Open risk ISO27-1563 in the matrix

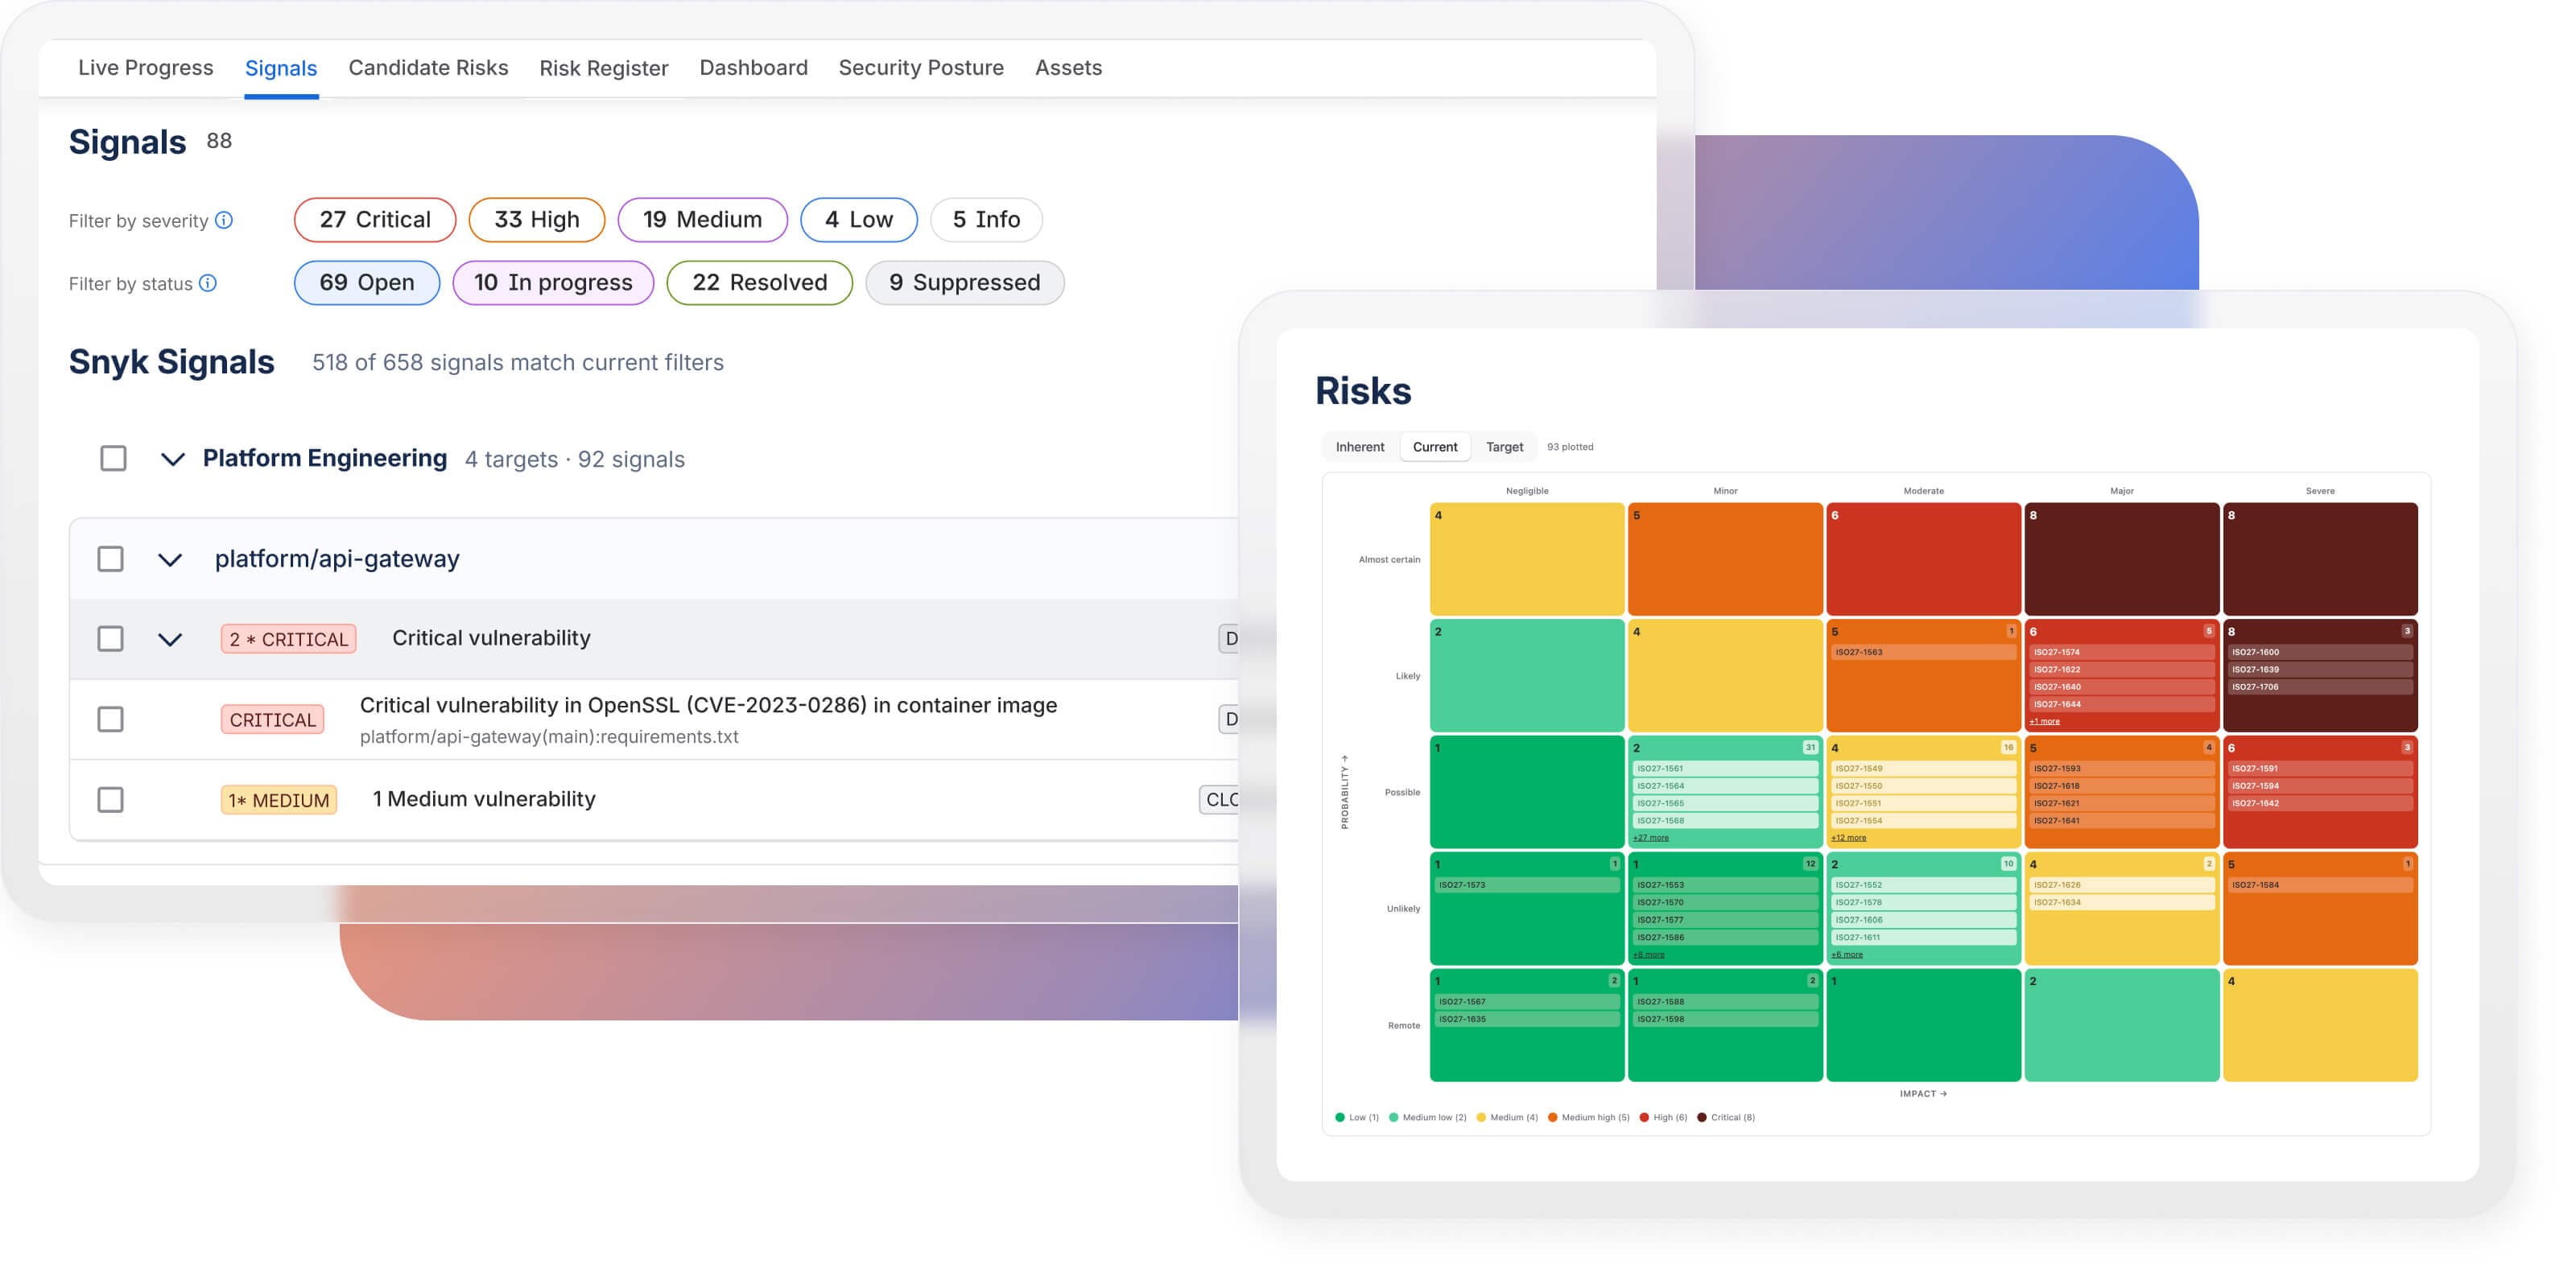pos(1923,652)
